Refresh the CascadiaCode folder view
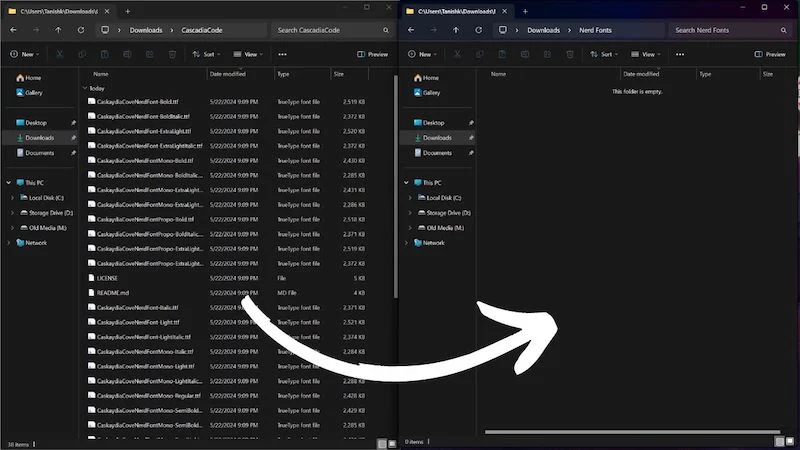 coord(81,30)
